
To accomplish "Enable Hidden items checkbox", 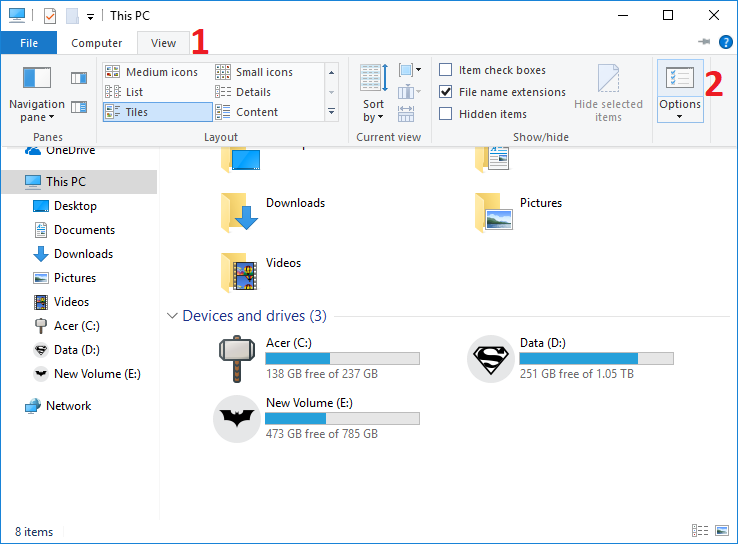I will [x=446, y=114].
